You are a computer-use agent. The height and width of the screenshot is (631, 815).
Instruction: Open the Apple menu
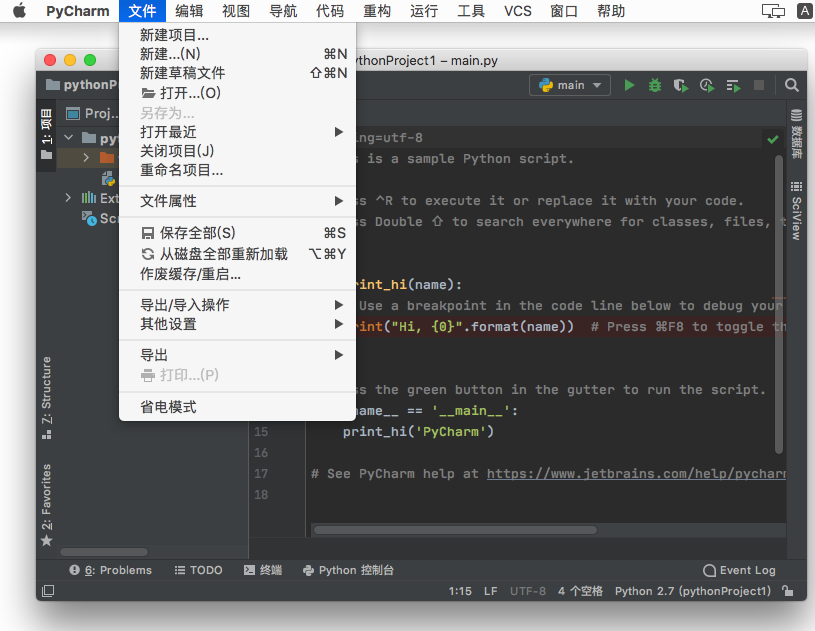click(19, 11)
